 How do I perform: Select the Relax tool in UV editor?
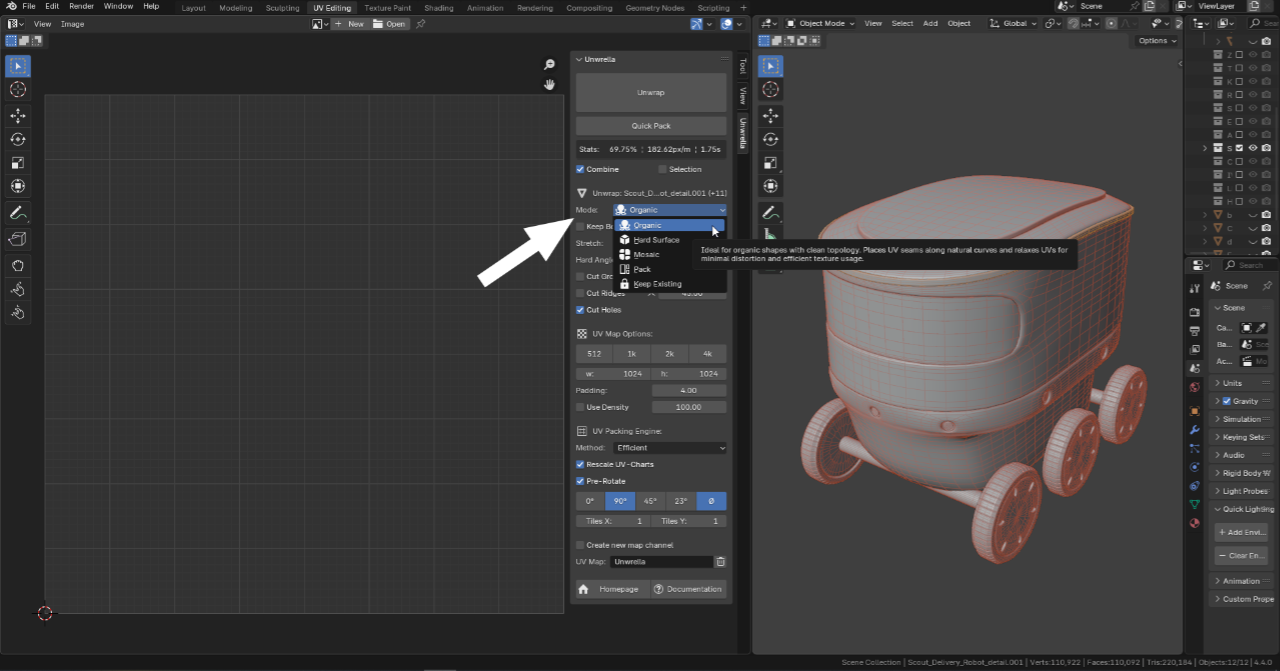tap(18, 289)
